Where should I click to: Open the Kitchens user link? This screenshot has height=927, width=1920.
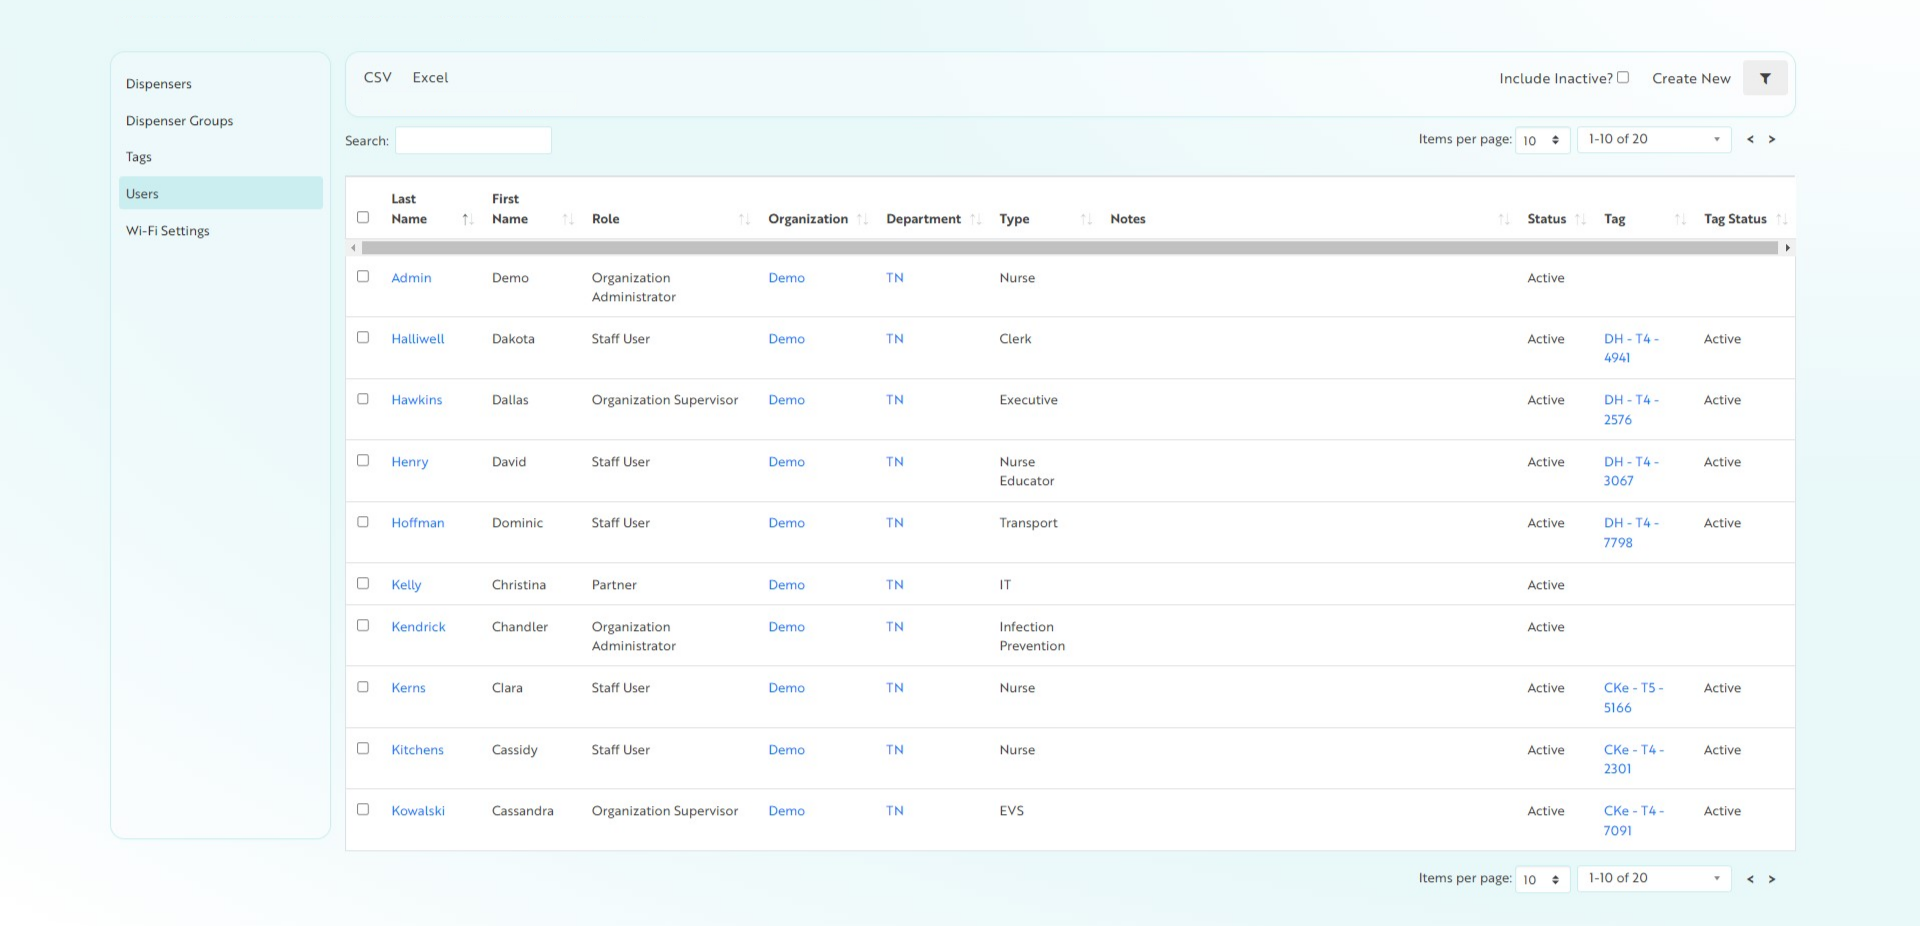click(417, 750)
